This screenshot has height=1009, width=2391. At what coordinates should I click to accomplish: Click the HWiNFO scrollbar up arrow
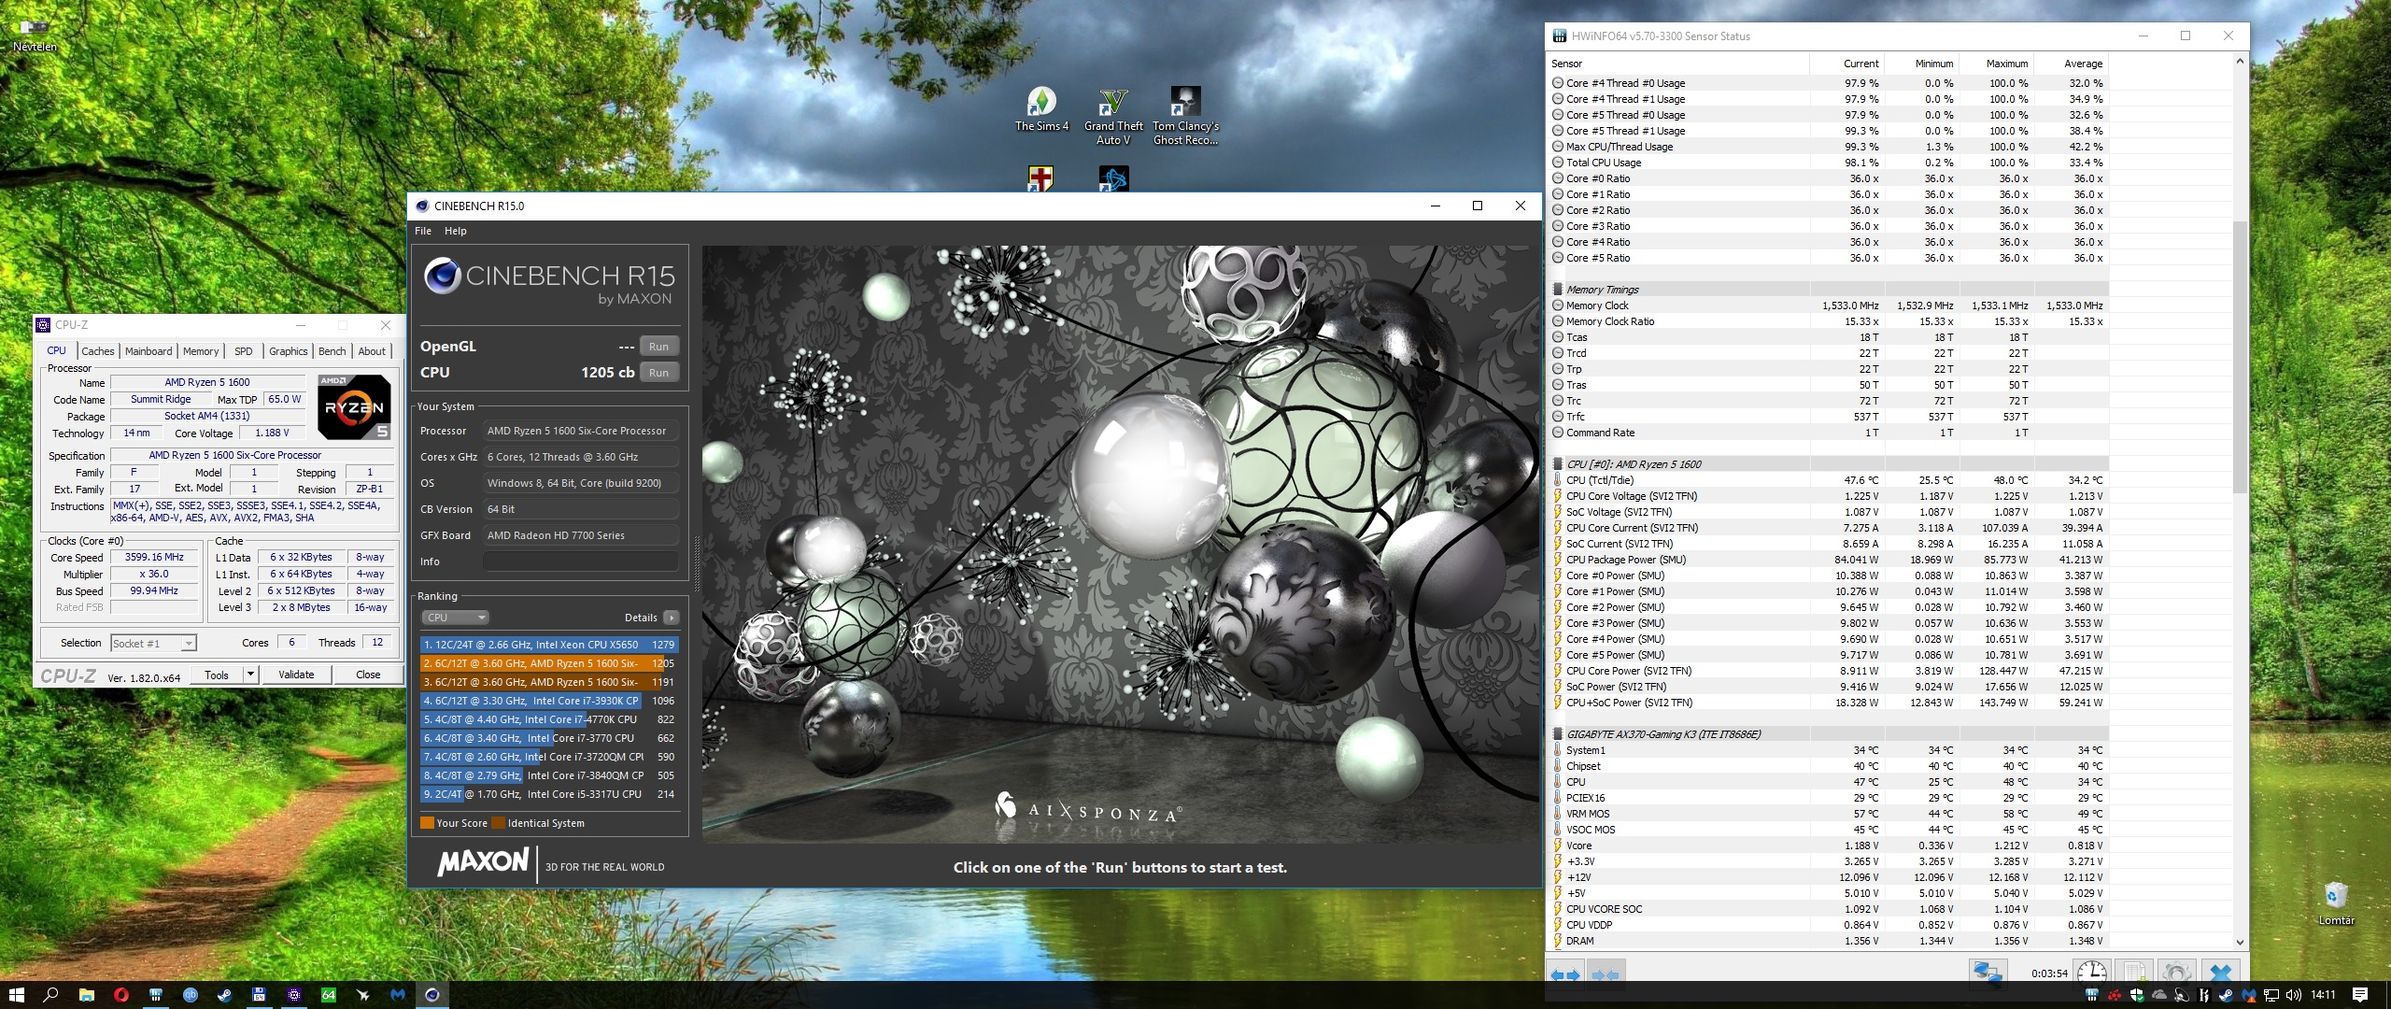2239,62
